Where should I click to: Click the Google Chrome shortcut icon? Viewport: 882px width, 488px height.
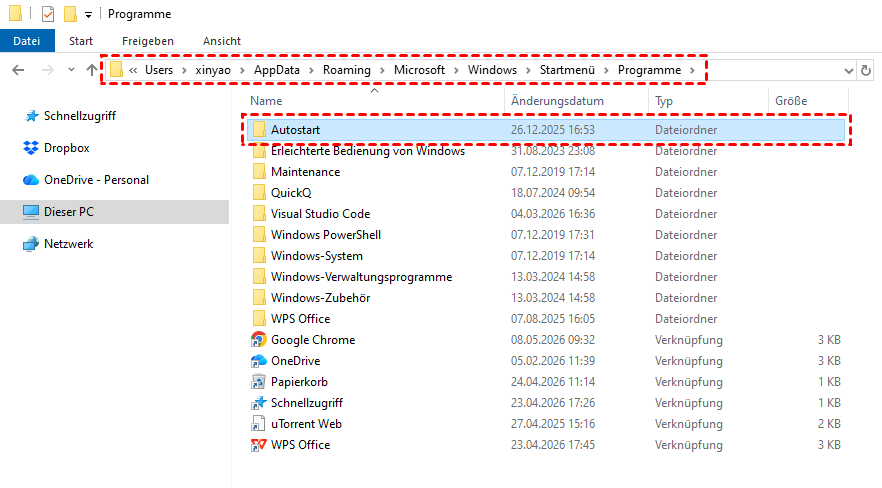click(258, 340)
